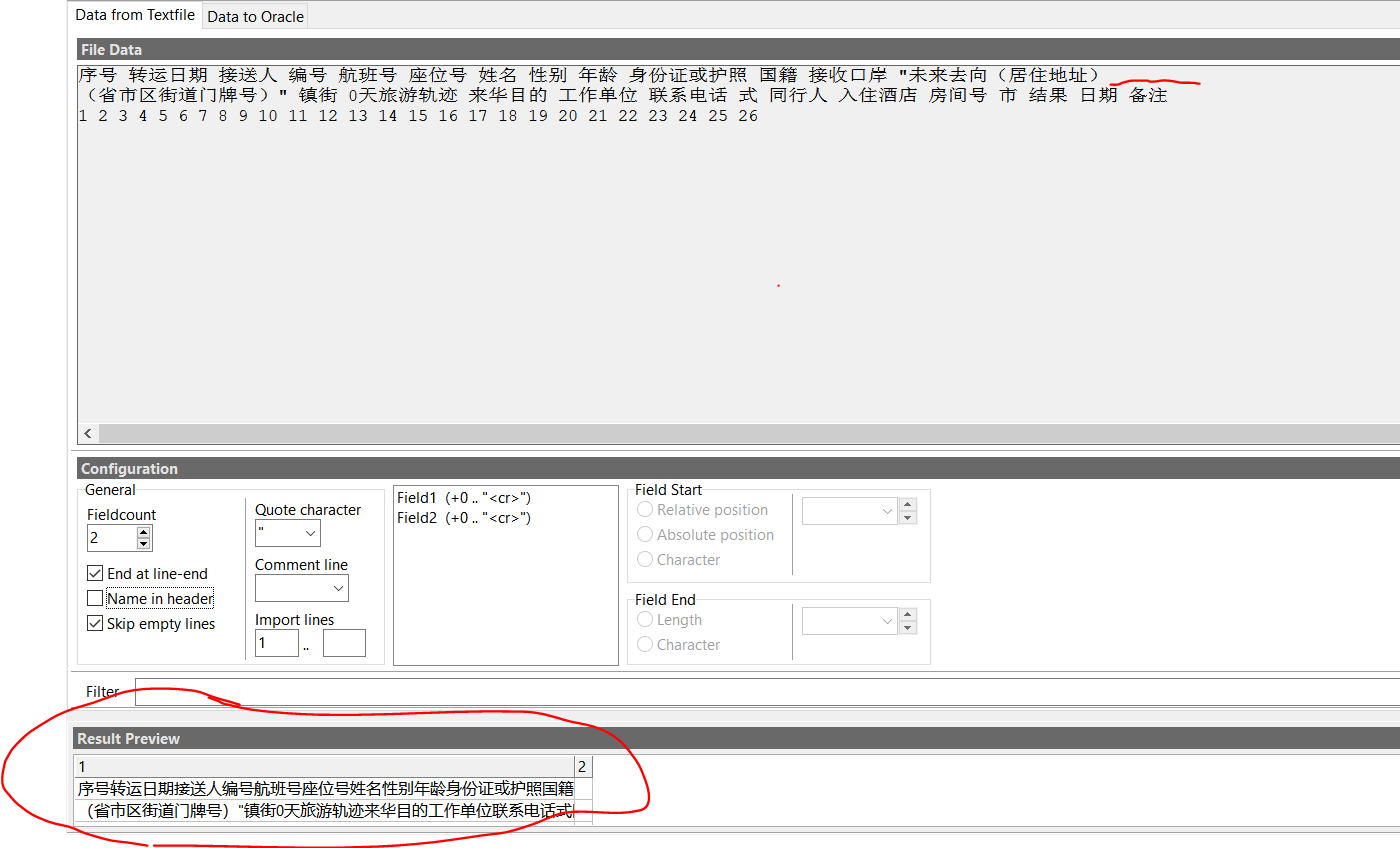Select the Length radio under Field End
The width and height of the screenshot is (1400, 848).
pyautogui.click(x=645, y=620)
